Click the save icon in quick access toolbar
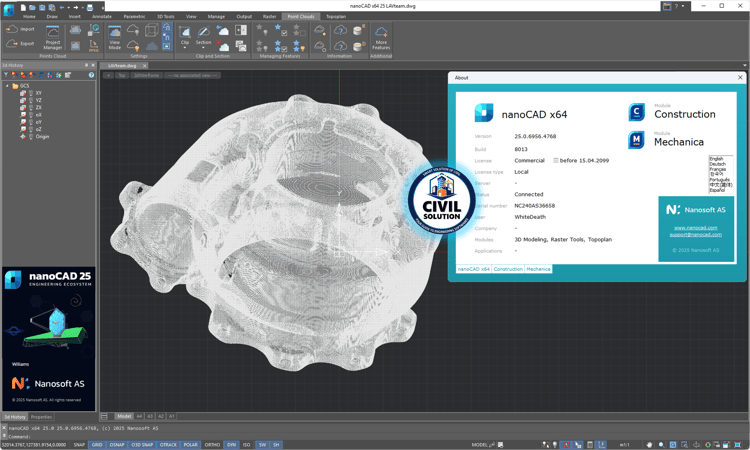This screenshot has width=750, height=450. tap(42, 7)
